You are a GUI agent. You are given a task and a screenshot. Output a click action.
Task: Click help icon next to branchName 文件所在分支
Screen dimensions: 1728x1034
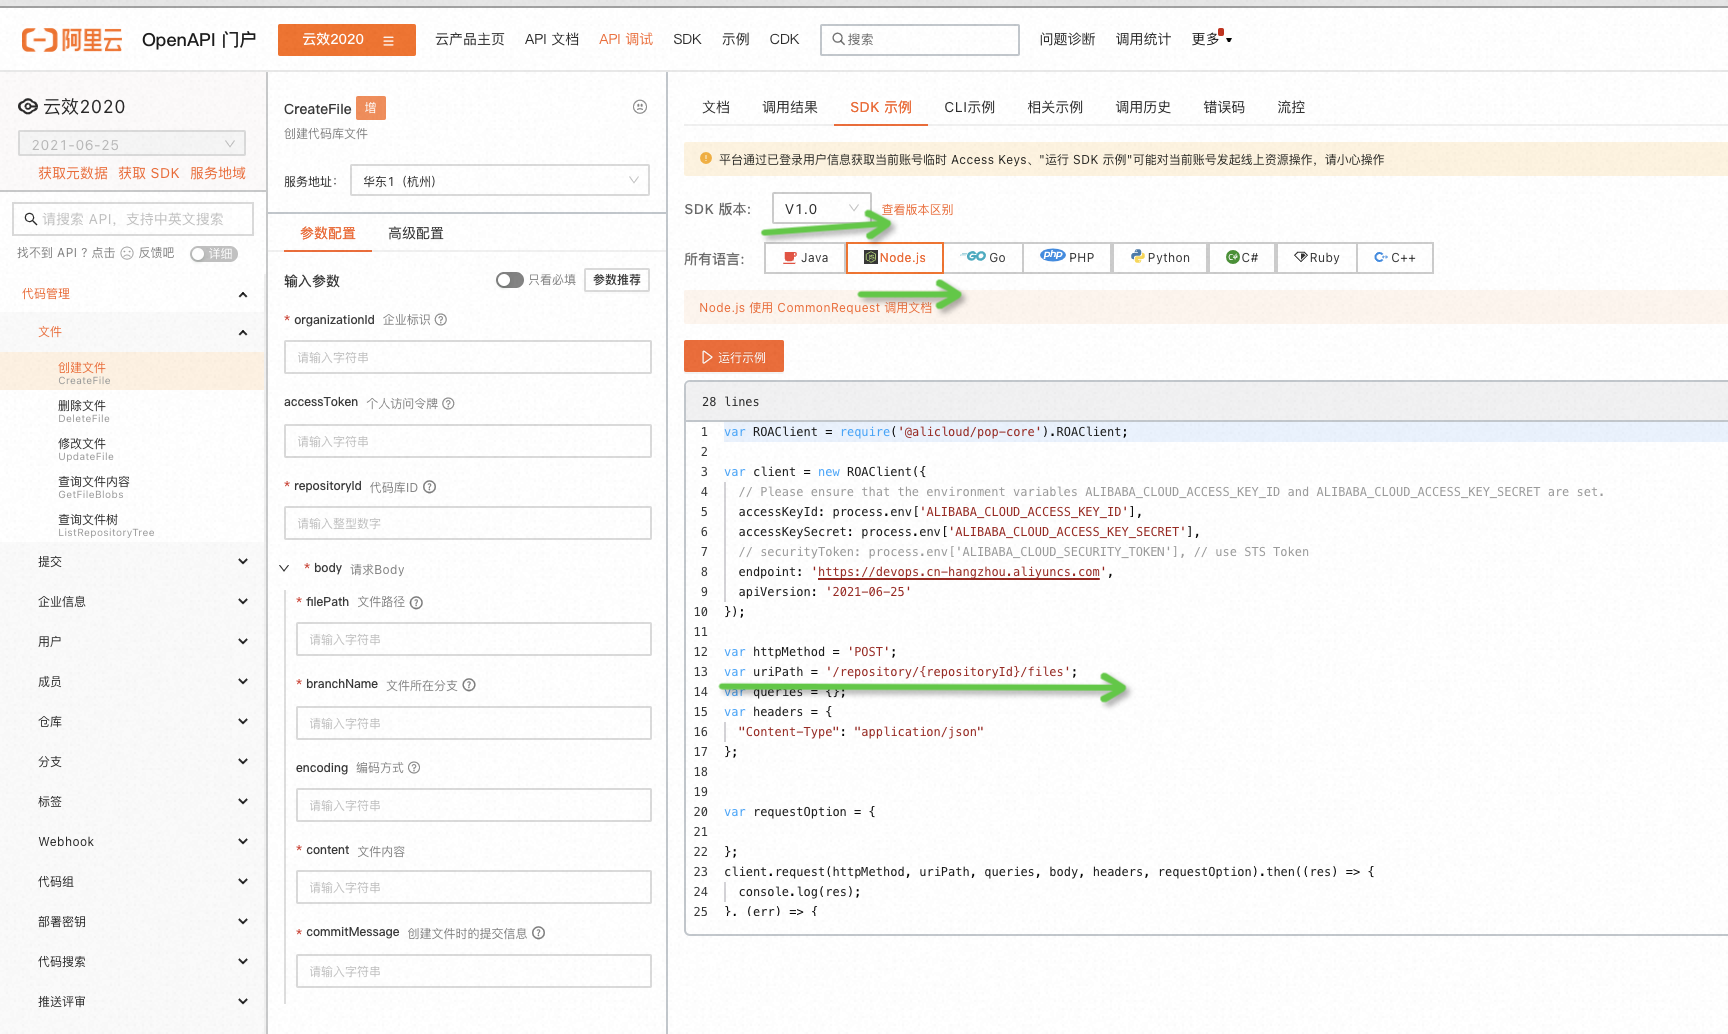tap(469, 685)
